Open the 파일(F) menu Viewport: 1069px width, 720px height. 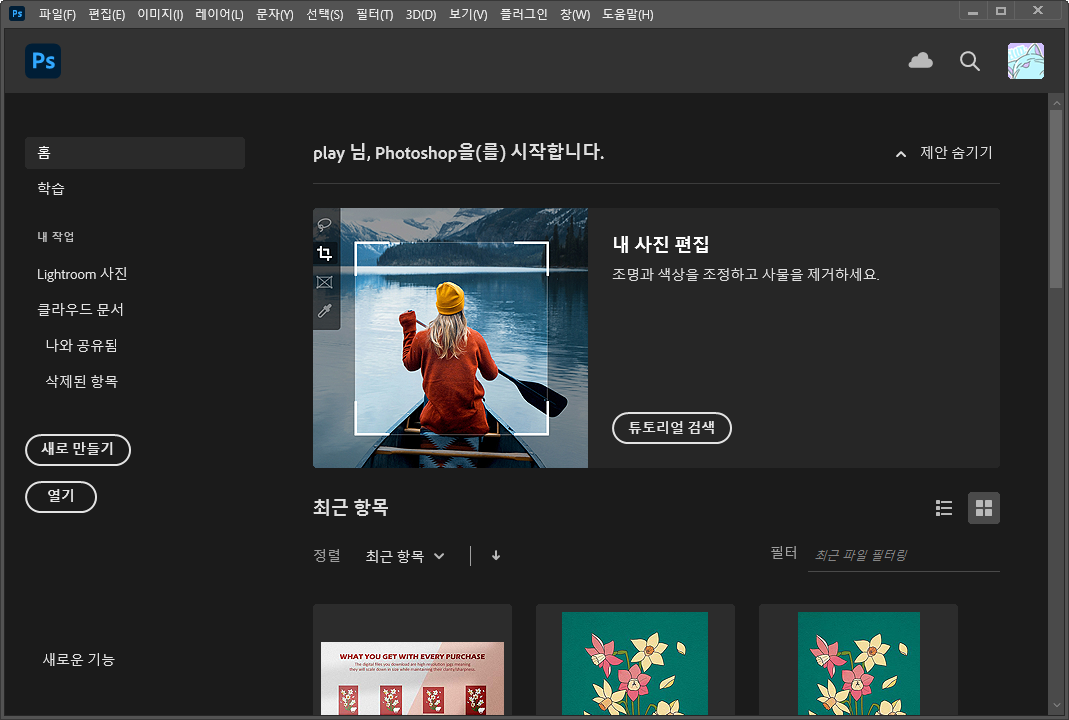[x=57, y=14]
